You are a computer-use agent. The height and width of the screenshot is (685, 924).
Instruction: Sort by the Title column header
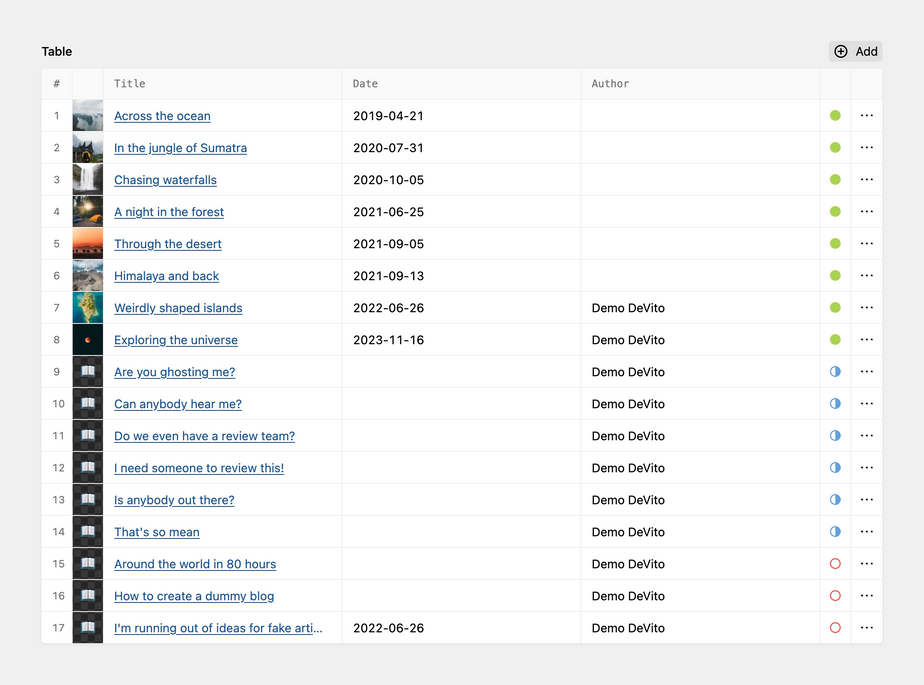point(130,84)
